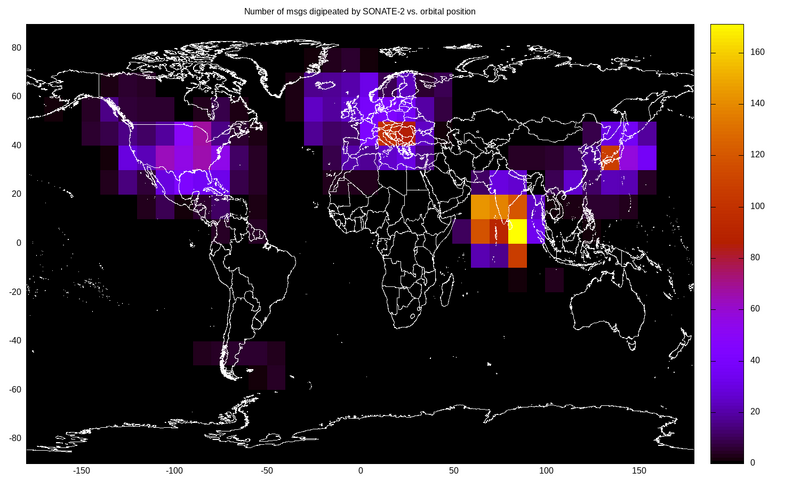The height and width of the screenshot is (480, 800).
Task: Click the colorbar label 80
Action: (756, 257)
